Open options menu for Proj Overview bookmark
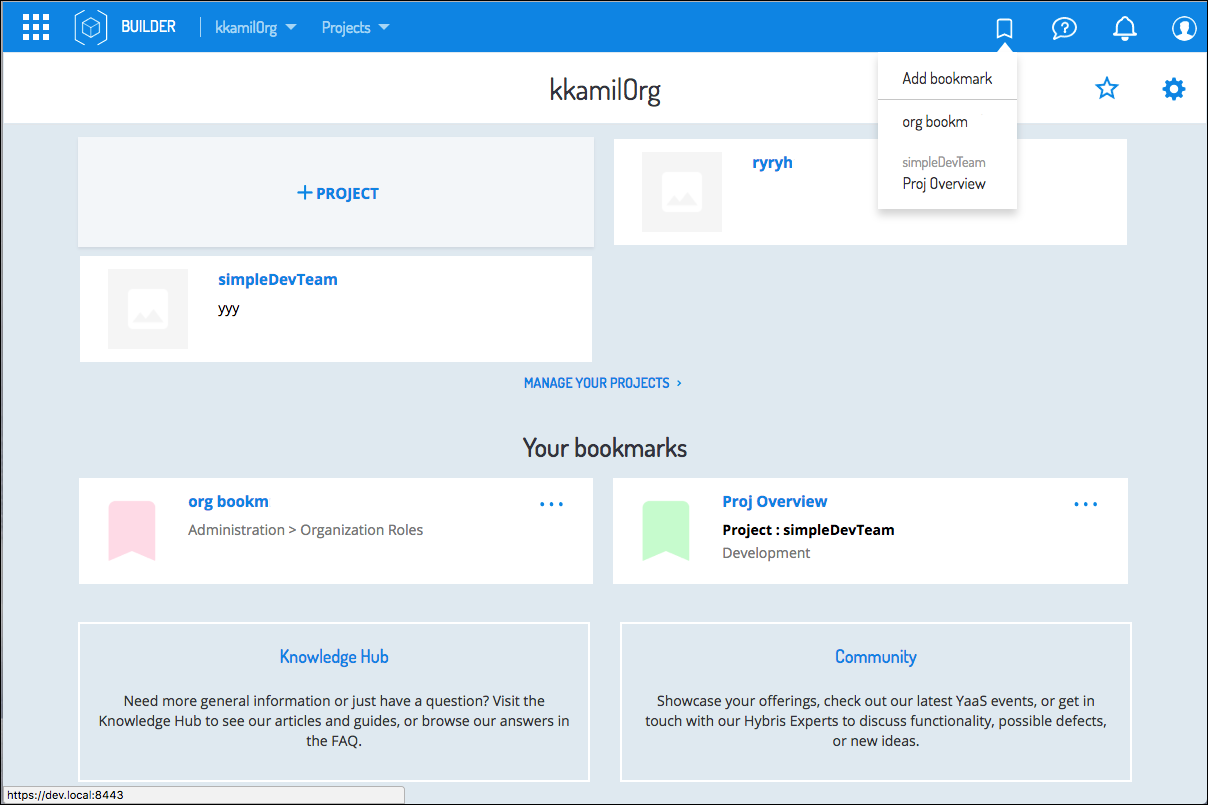The image size is (1208, 805). tap(1085, 504)
